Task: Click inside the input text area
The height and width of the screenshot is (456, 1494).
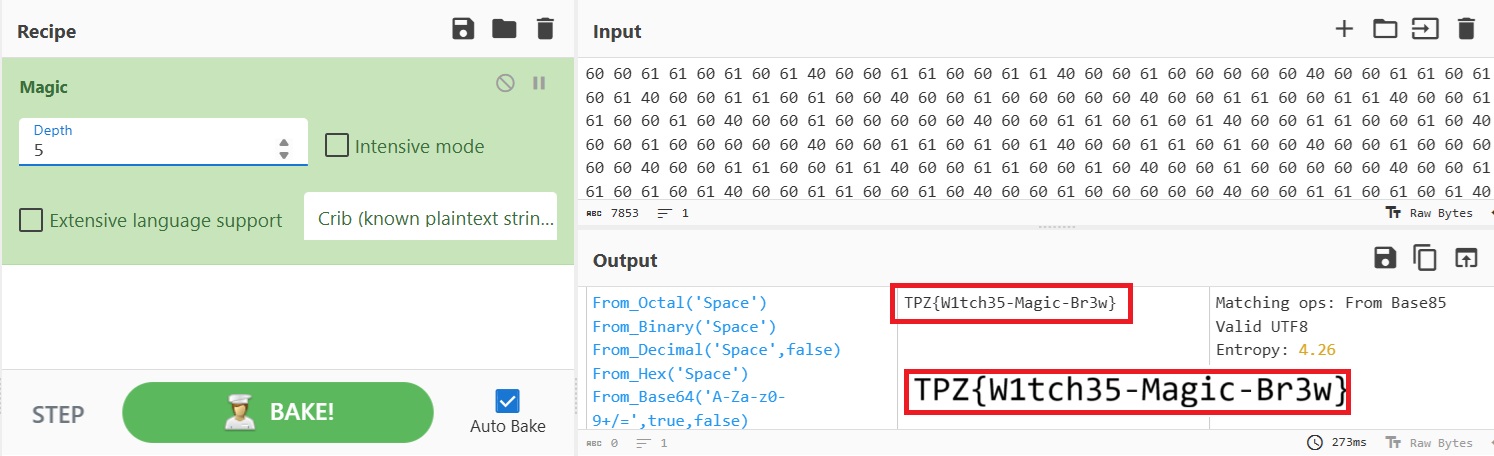Action: (1035, 131)
